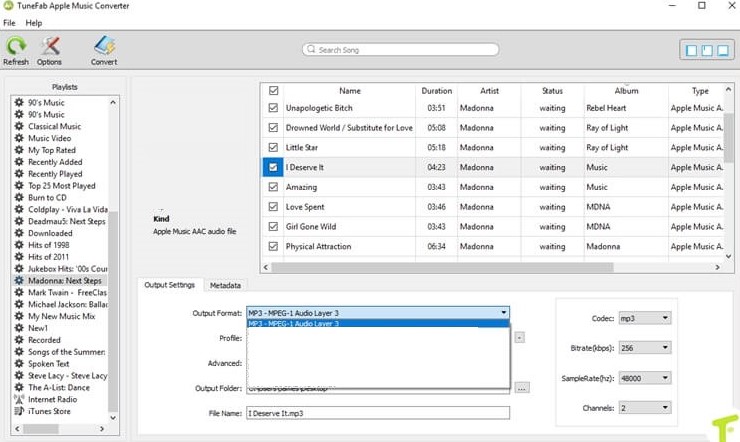Image resolution: width=740 pixels, height=442 pixels.
Task: Open the Output Format dropdown
Action: (378, 313)
